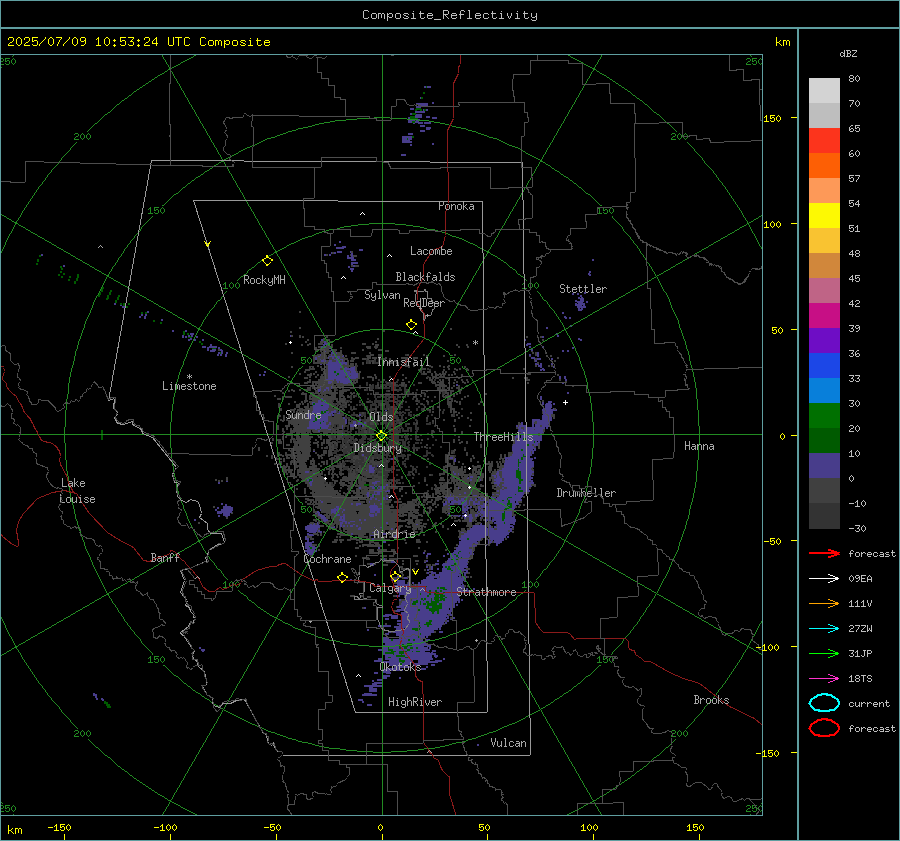The image size is (900, 841).
Task: Click the Composite_Reflectivity title text
Action: [449, 15]
